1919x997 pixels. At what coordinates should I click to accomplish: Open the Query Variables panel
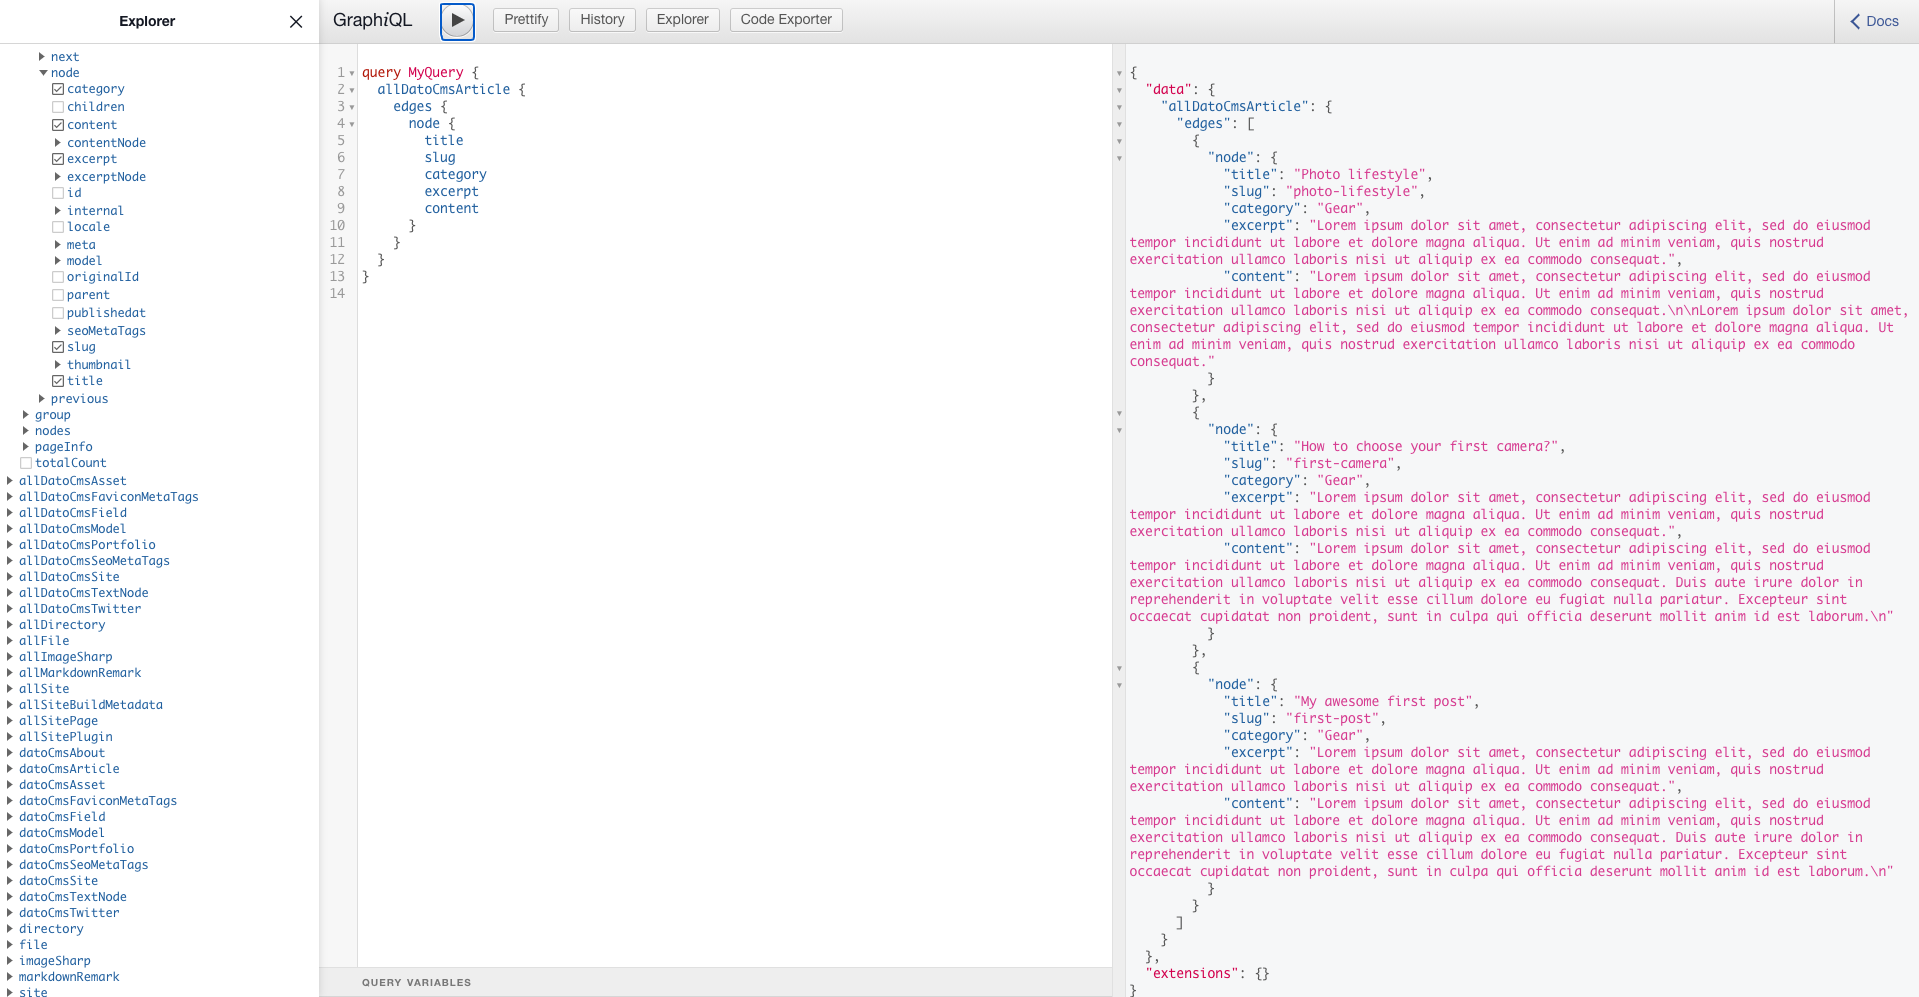716,982
